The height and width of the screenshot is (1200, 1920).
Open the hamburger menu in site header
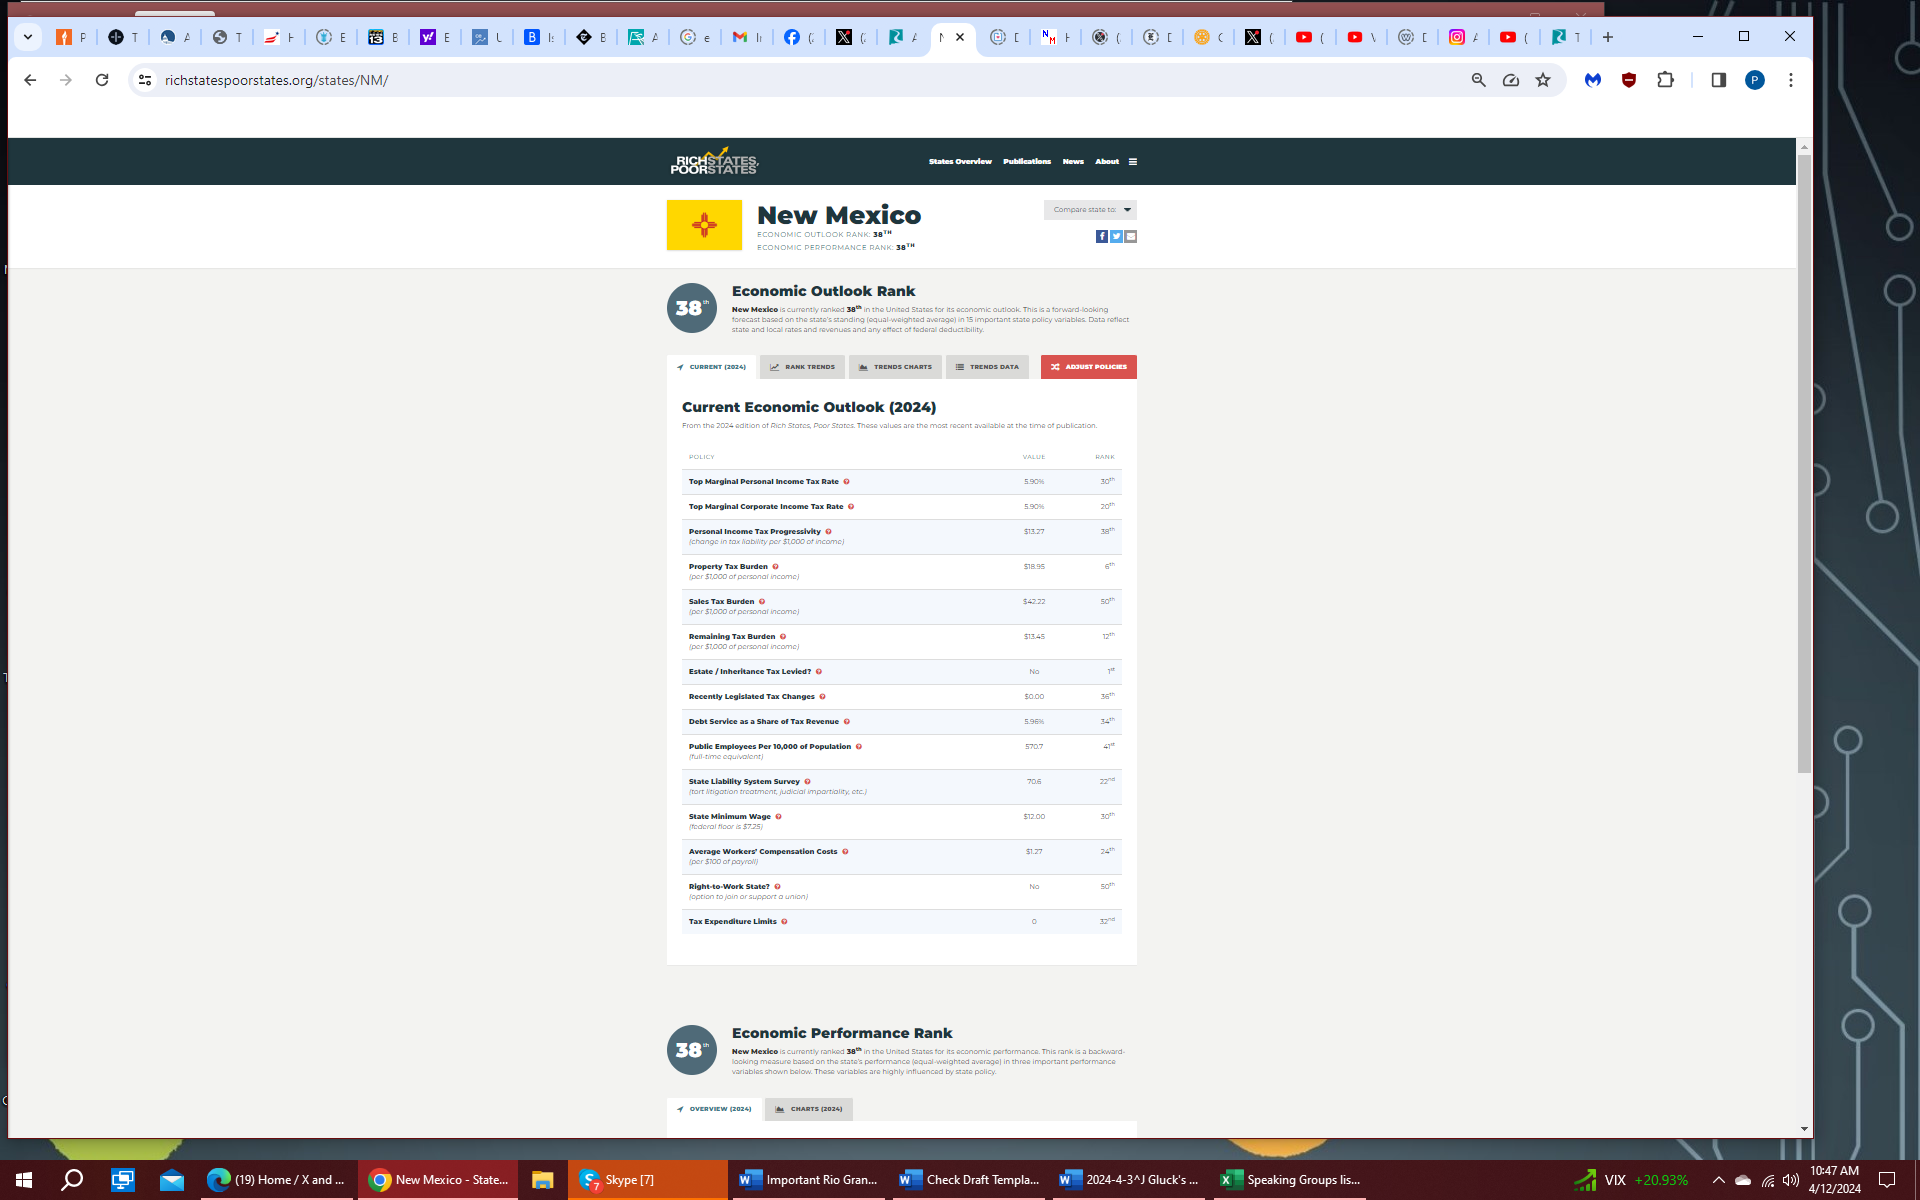point(1133,162)
